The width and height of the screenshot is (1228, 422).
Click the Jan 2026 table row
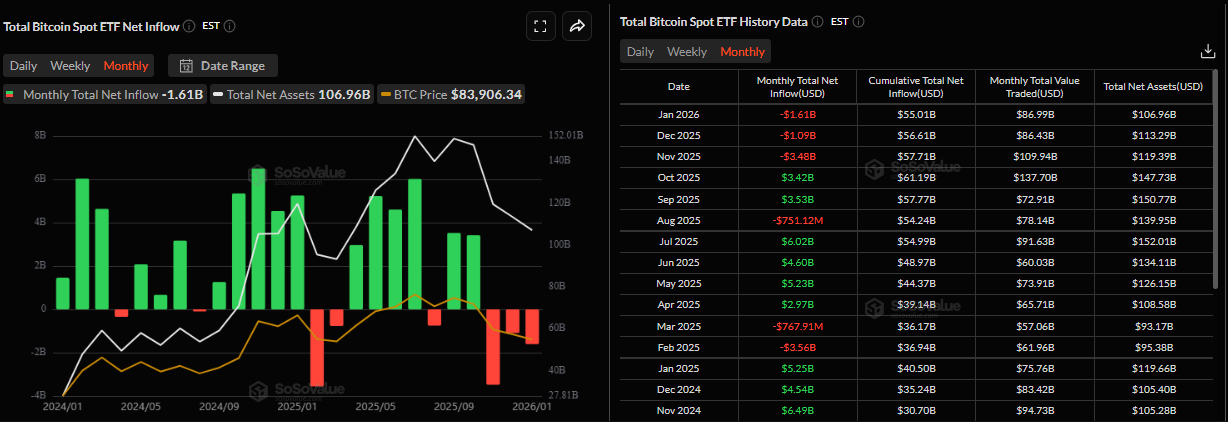919,115
